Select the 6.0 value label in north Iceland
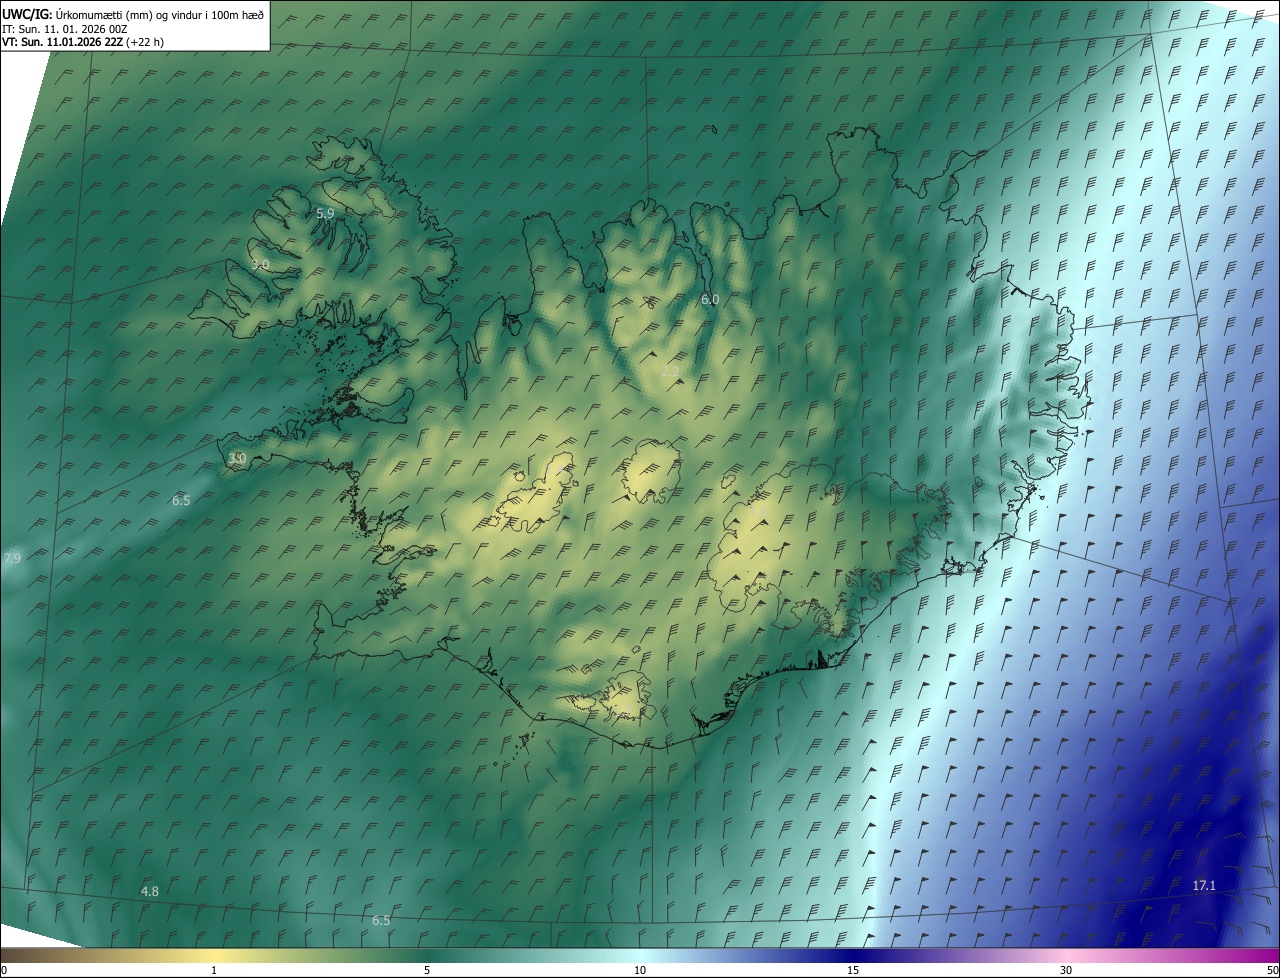 tap(710, 299)
